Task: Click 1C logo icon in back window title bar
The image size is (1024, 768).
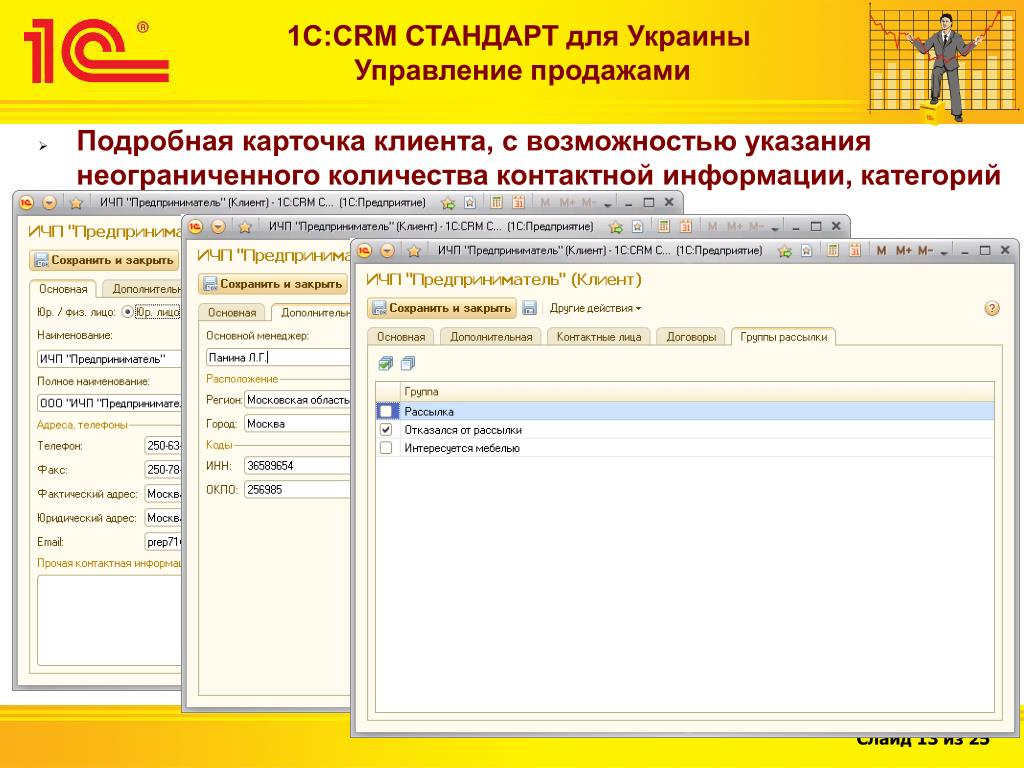Action: click(x=27, y=203)
